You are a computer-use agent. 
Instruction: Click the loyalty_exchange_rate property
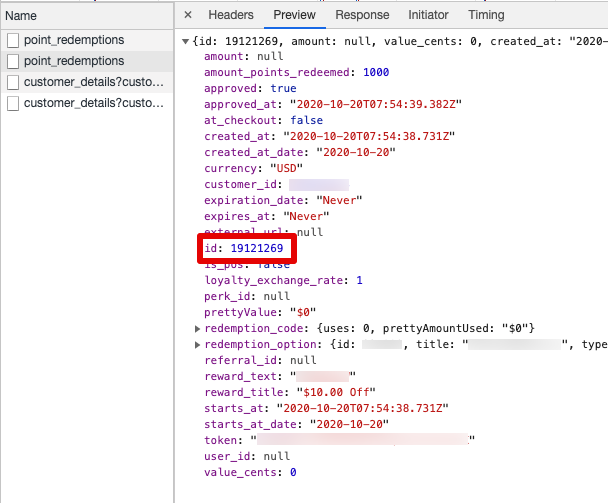pyautogui.click(x=283, y=280)
